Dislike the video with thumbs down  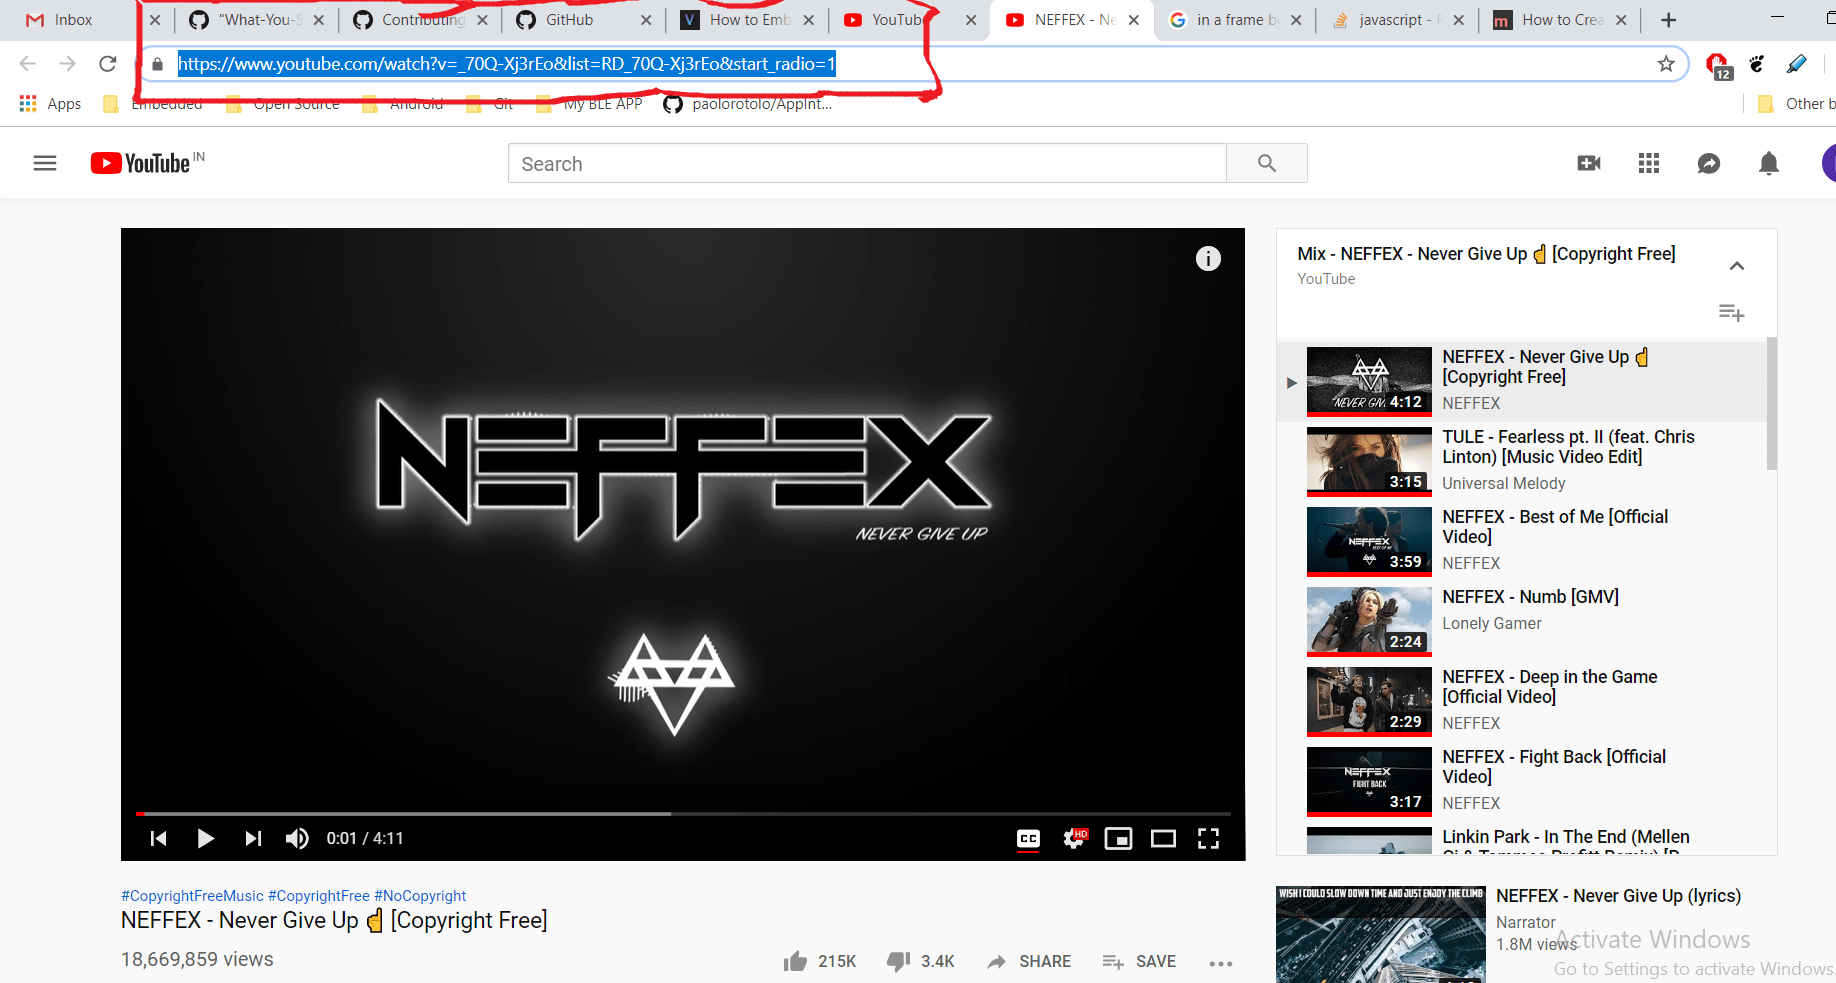(x=898, y=961)
